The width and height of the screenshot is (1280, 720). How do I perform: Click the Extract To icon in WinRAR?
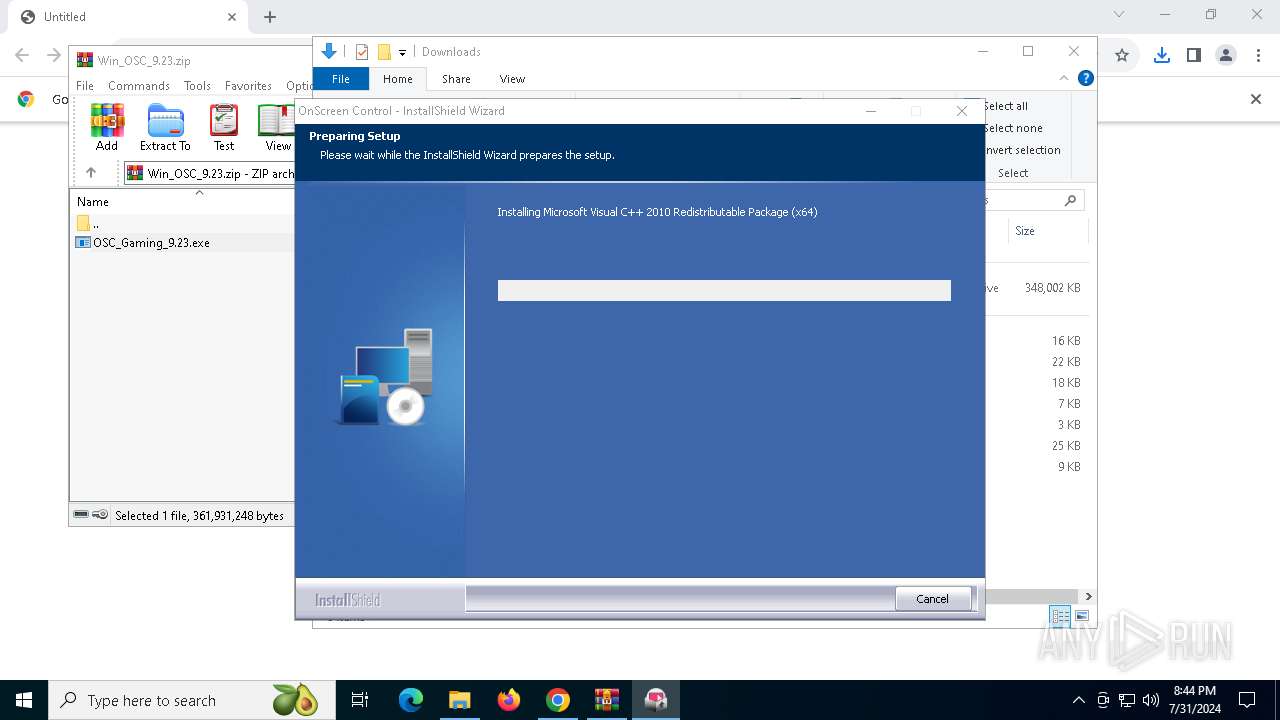165,127
